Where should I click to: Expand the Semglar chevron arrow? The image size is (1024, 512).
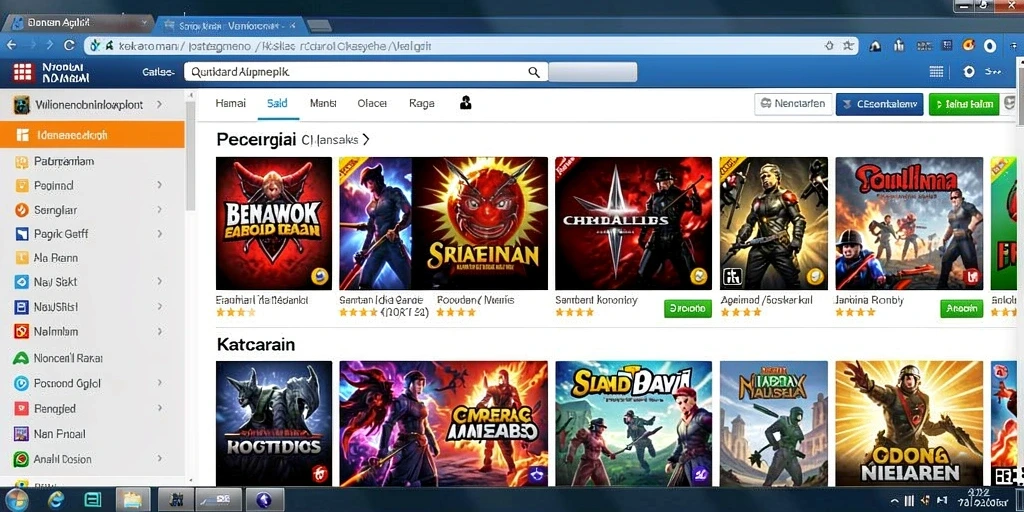coord(159,210)
